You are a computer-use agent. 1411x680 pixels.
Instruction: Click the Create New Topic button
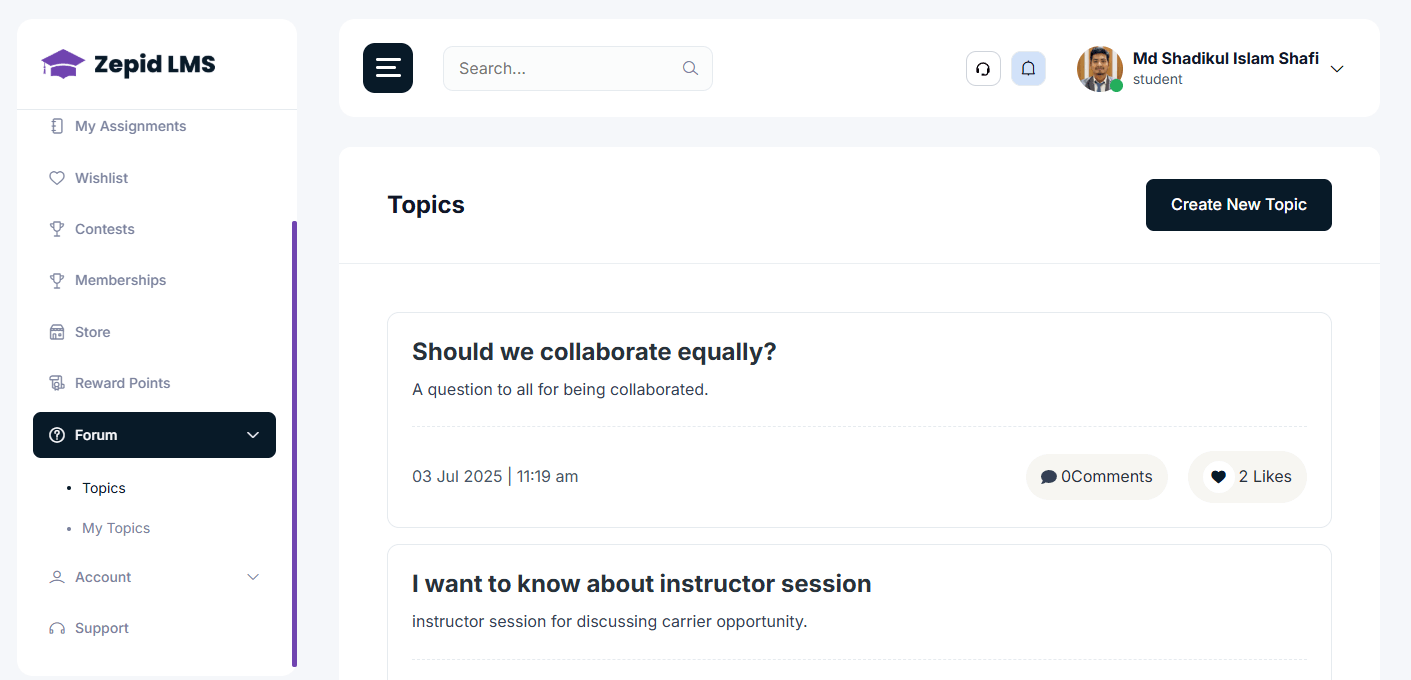coord(1238,205)
